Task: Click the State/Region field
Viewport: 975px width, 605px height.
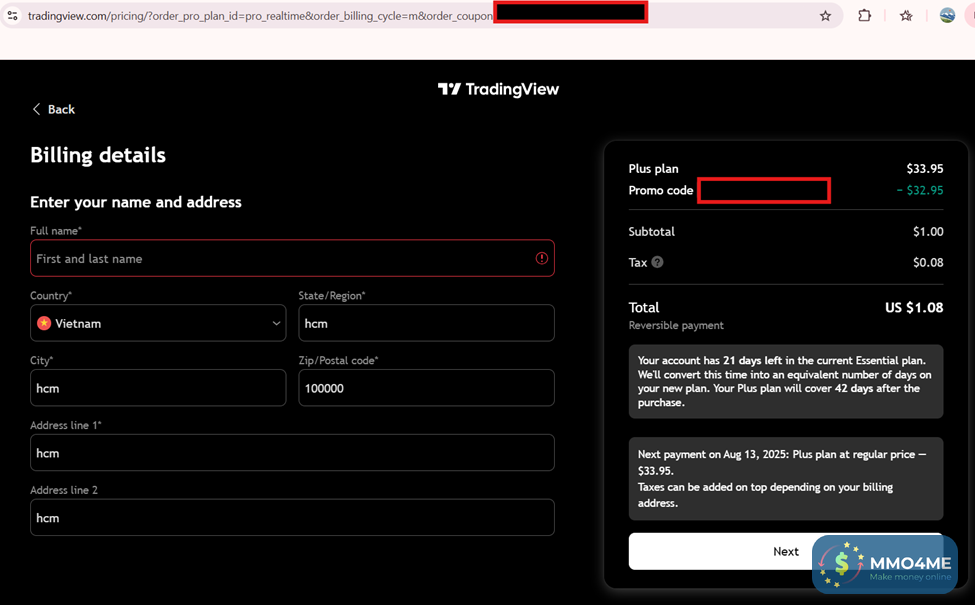Action: (427, 323)
